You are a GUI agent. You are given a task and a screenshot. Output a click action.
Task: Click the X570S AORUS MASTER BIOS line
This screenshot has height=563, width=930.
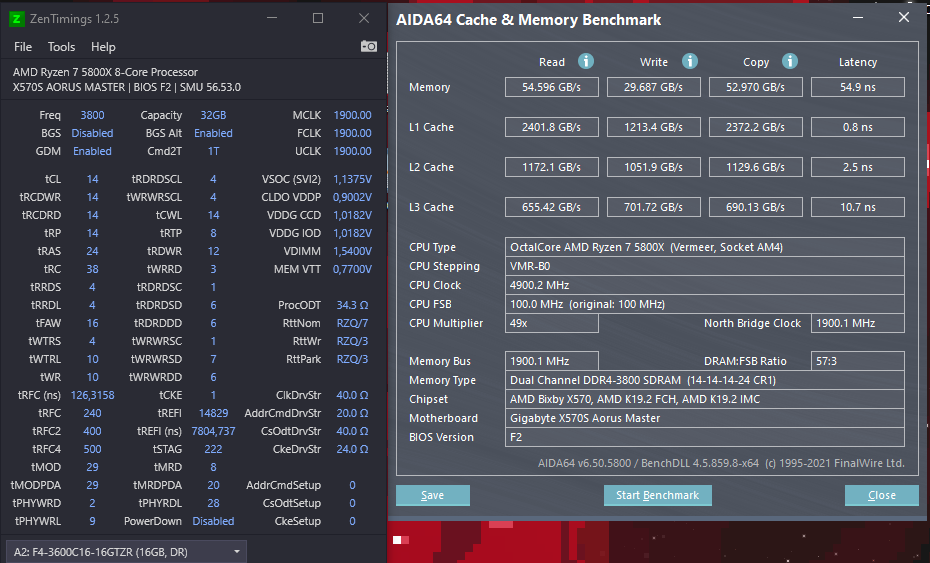click(x=127, y=87)
